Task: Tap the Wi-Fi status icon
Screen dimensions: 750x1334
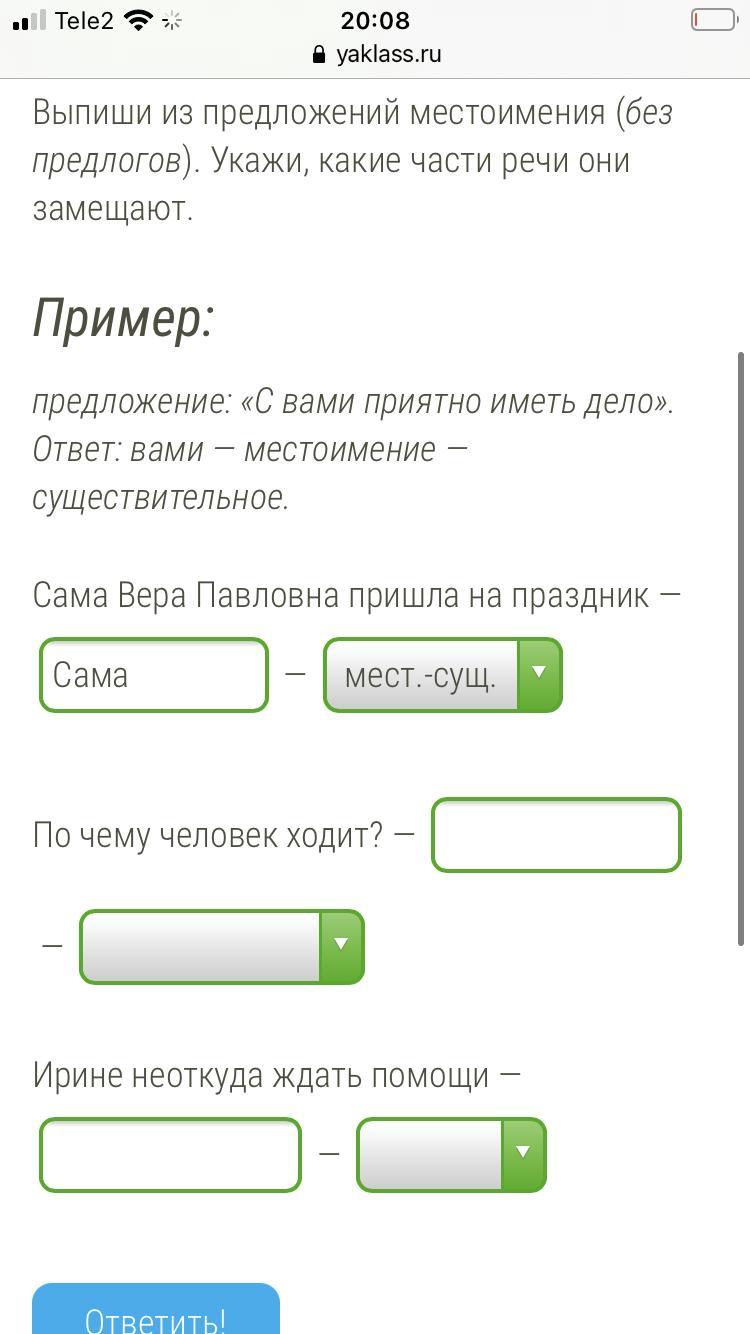Action: pos(138,20)
